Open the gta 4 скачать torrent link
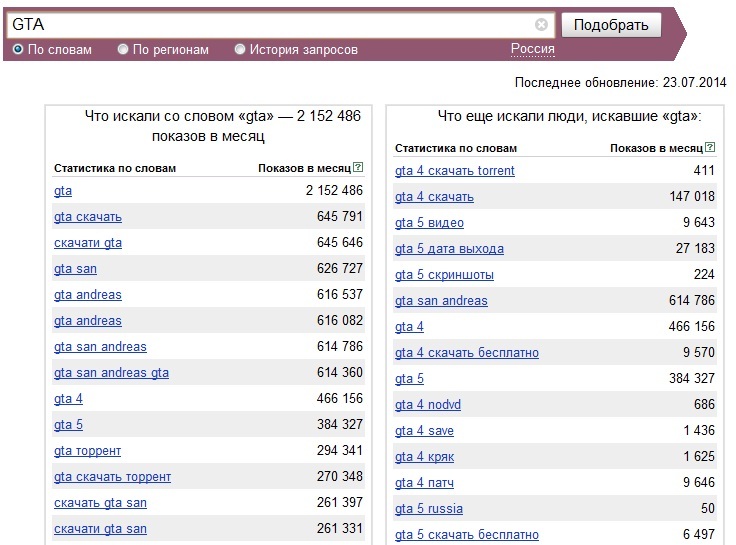The width and height of the screenshot is (736, 545). pyautogui.click(x=455, y=171)
